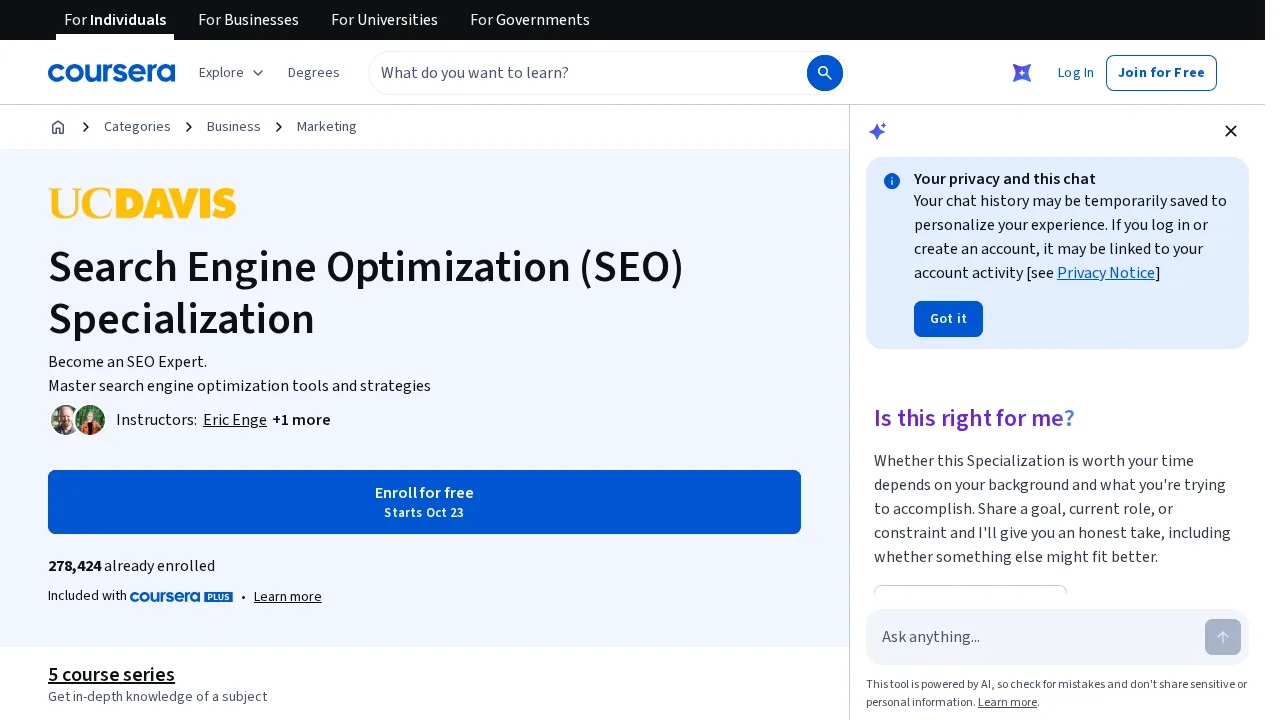The height and width of the screenshot is (720, 1280).
Task: Click the Log In link
Action: click(x=1076, y=73)
